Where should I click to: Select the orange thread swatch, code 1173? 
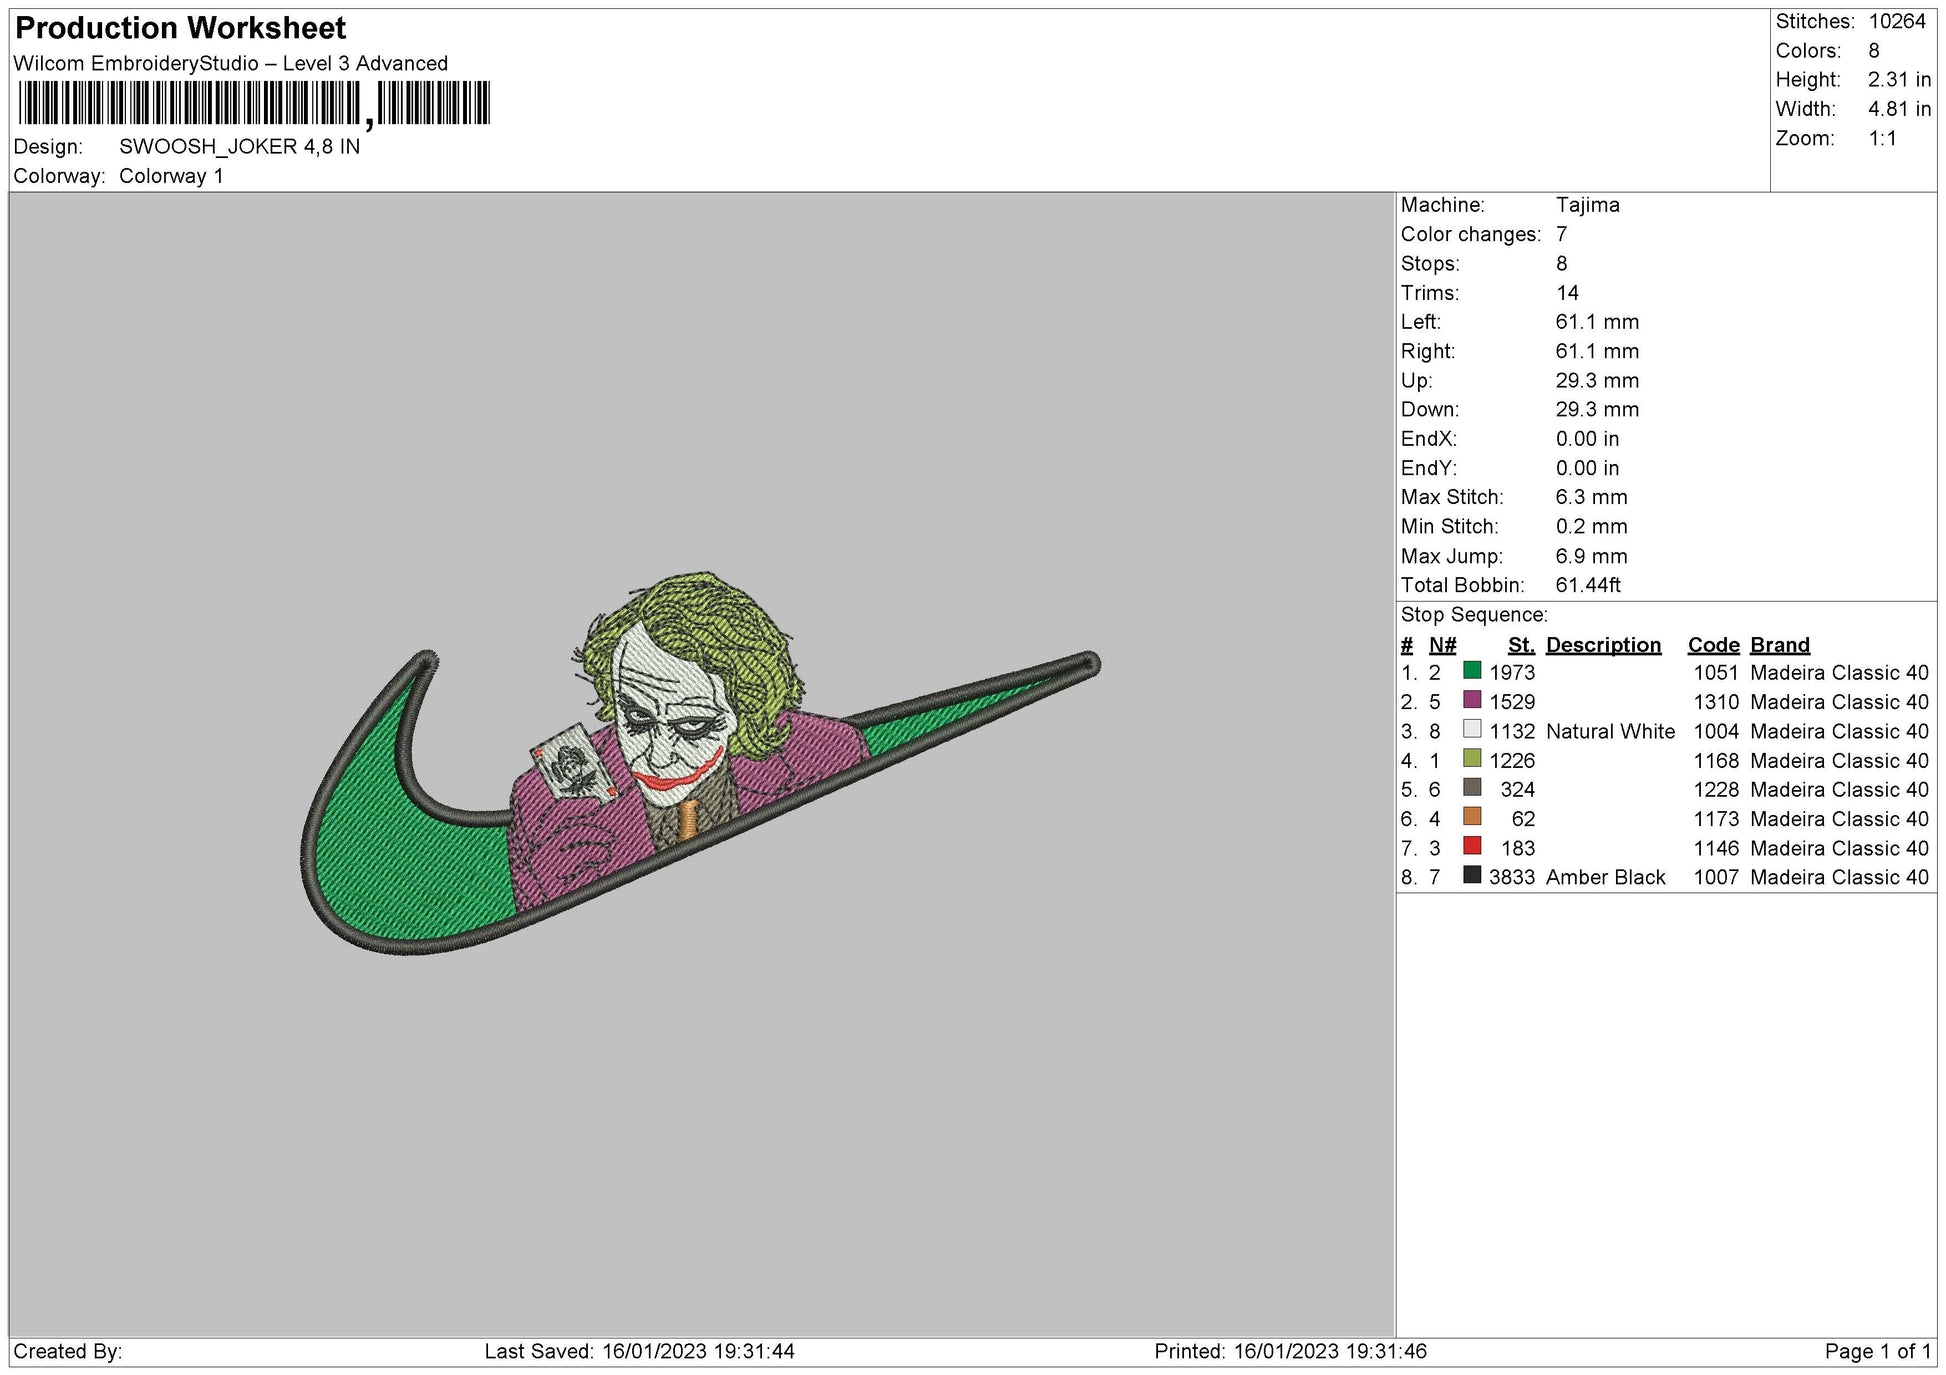pyautogui.click(x=1471, y=817)
